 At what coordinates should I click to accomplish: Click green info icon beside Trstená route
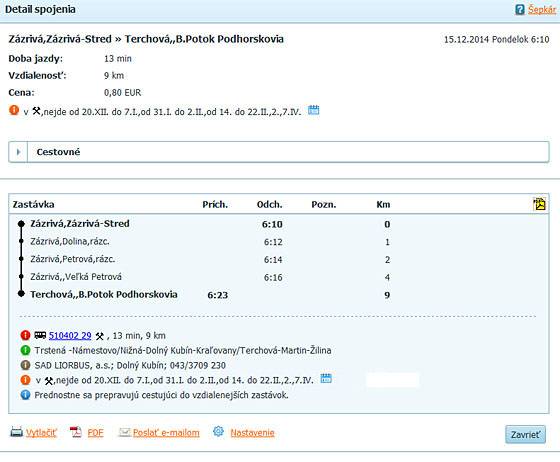pos(25,350)
